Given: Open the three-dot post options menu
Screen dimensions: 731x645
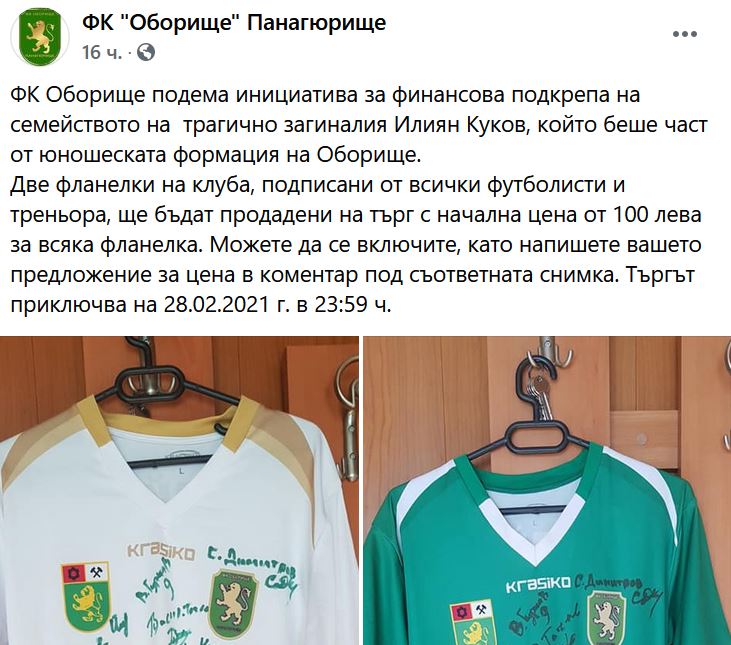Looking at the screenshot, I should coord(685,34).
